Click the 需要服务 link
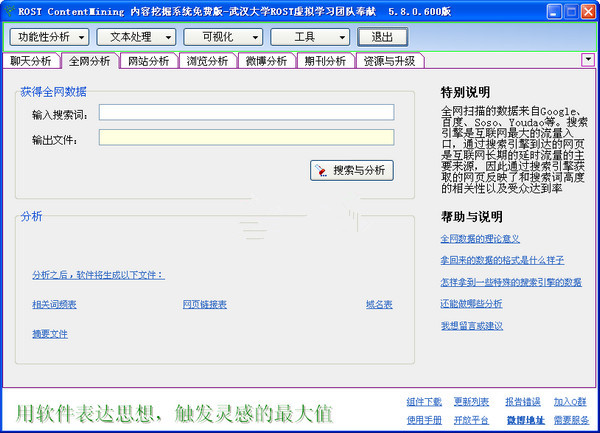Viewport: 600px width, 433px height. pos(571,420)
